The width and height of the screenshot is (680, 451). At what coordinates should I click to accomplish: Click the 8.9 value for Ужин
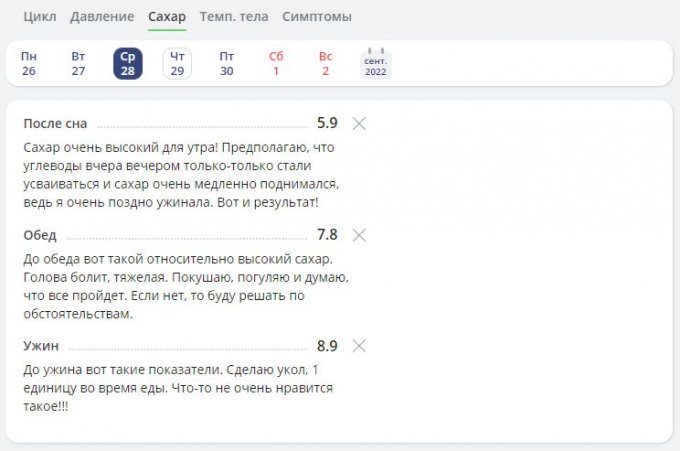coord(327,346)
